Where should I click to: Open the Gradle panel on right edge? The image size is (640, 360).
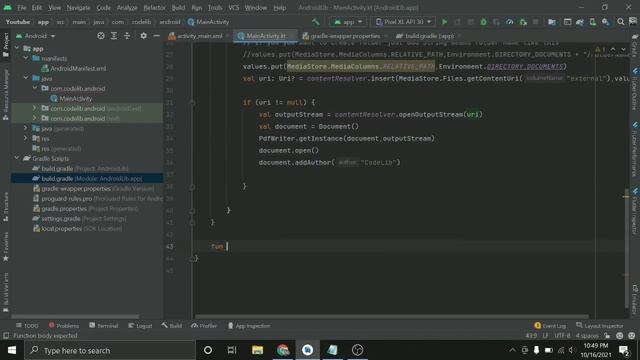coord(635,45)
